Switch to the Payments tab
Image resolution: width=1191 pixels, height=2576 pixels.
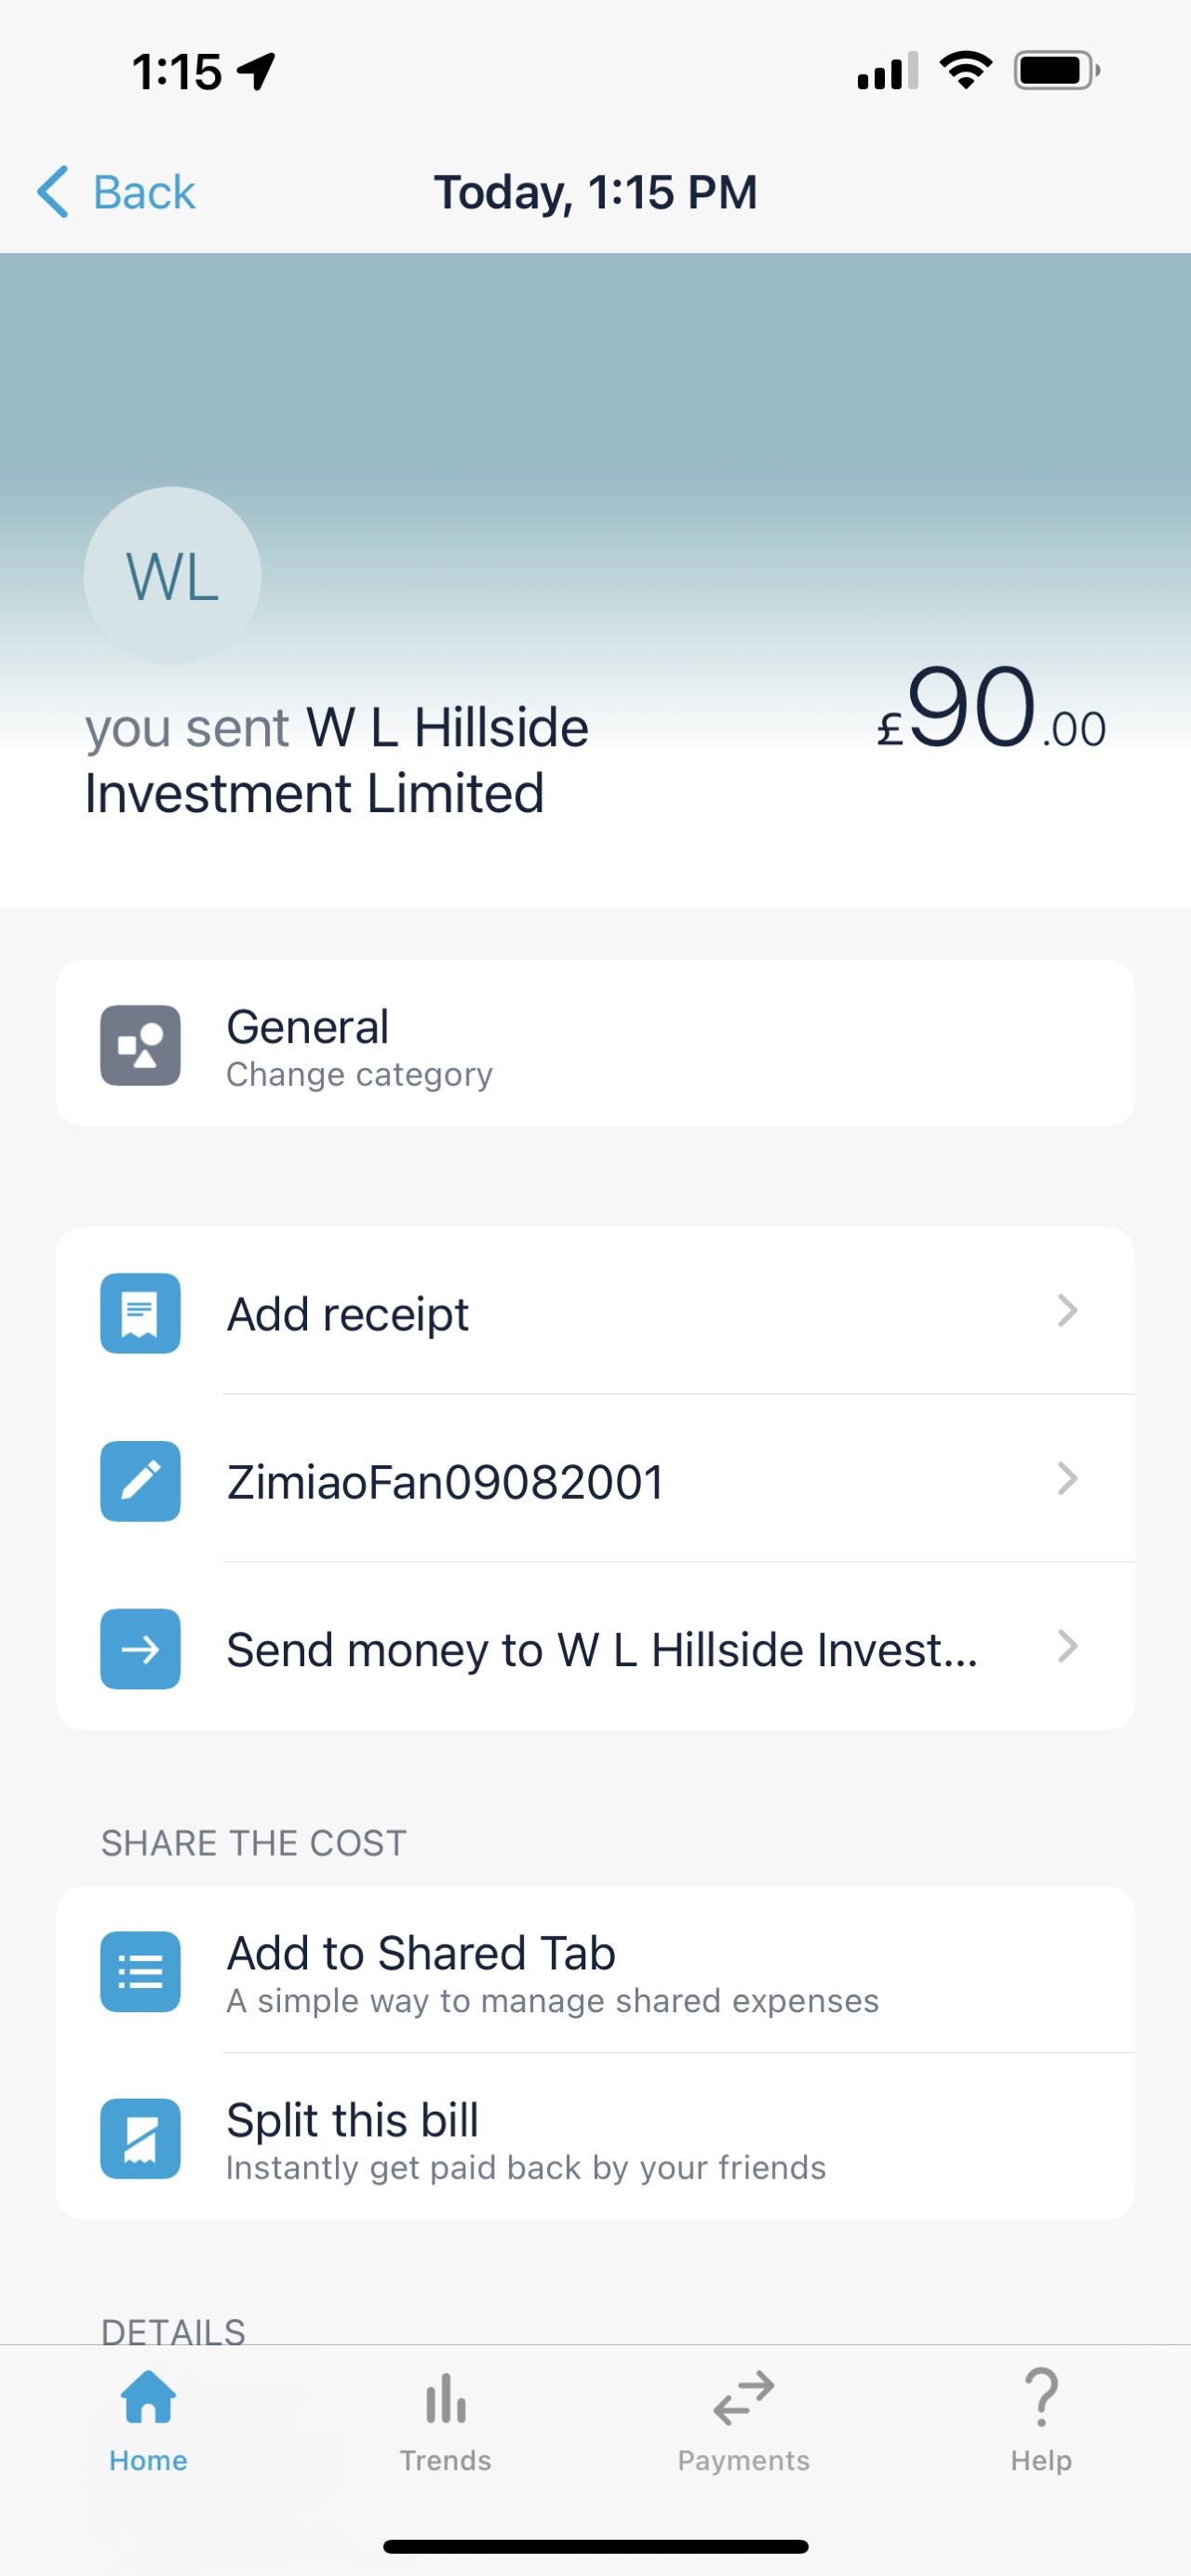[743, 2417]
